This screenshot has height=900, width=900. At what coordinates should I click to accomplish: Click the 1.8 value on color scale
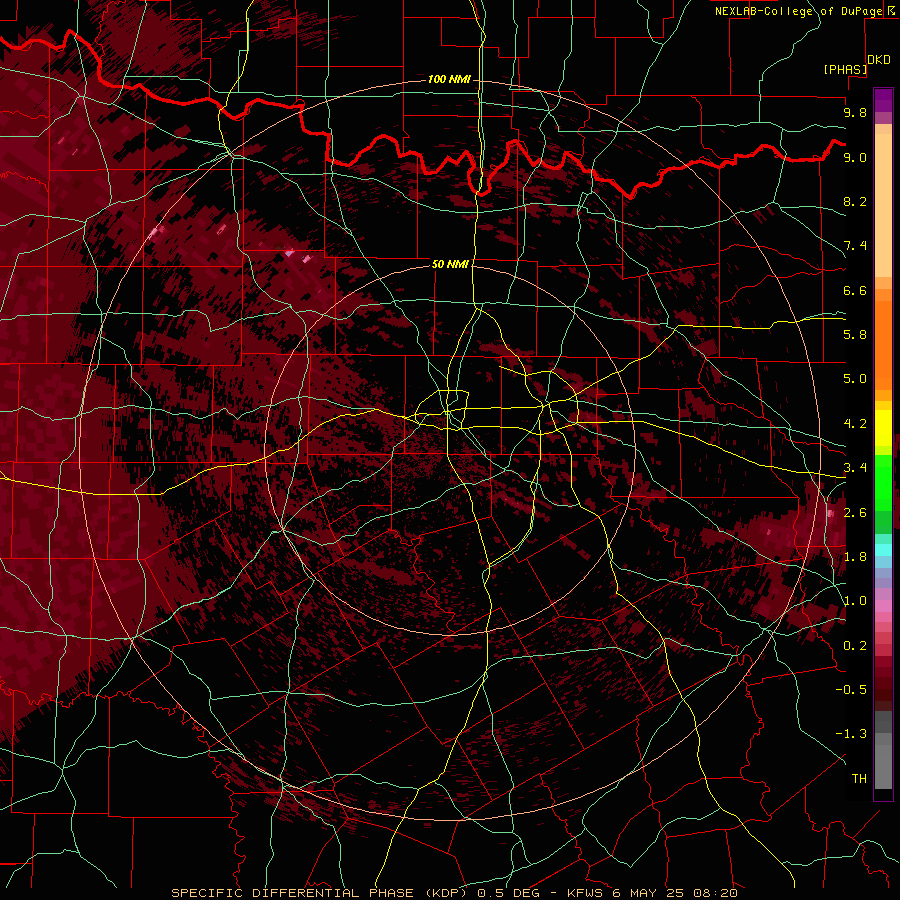tap(855, 557)
